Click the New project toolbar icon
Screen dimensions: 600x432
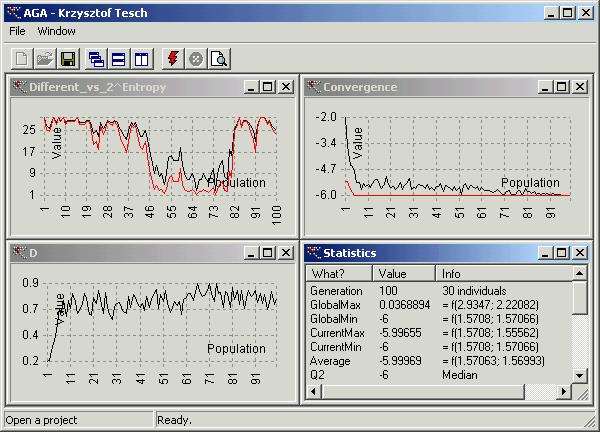tap(22, 59)
